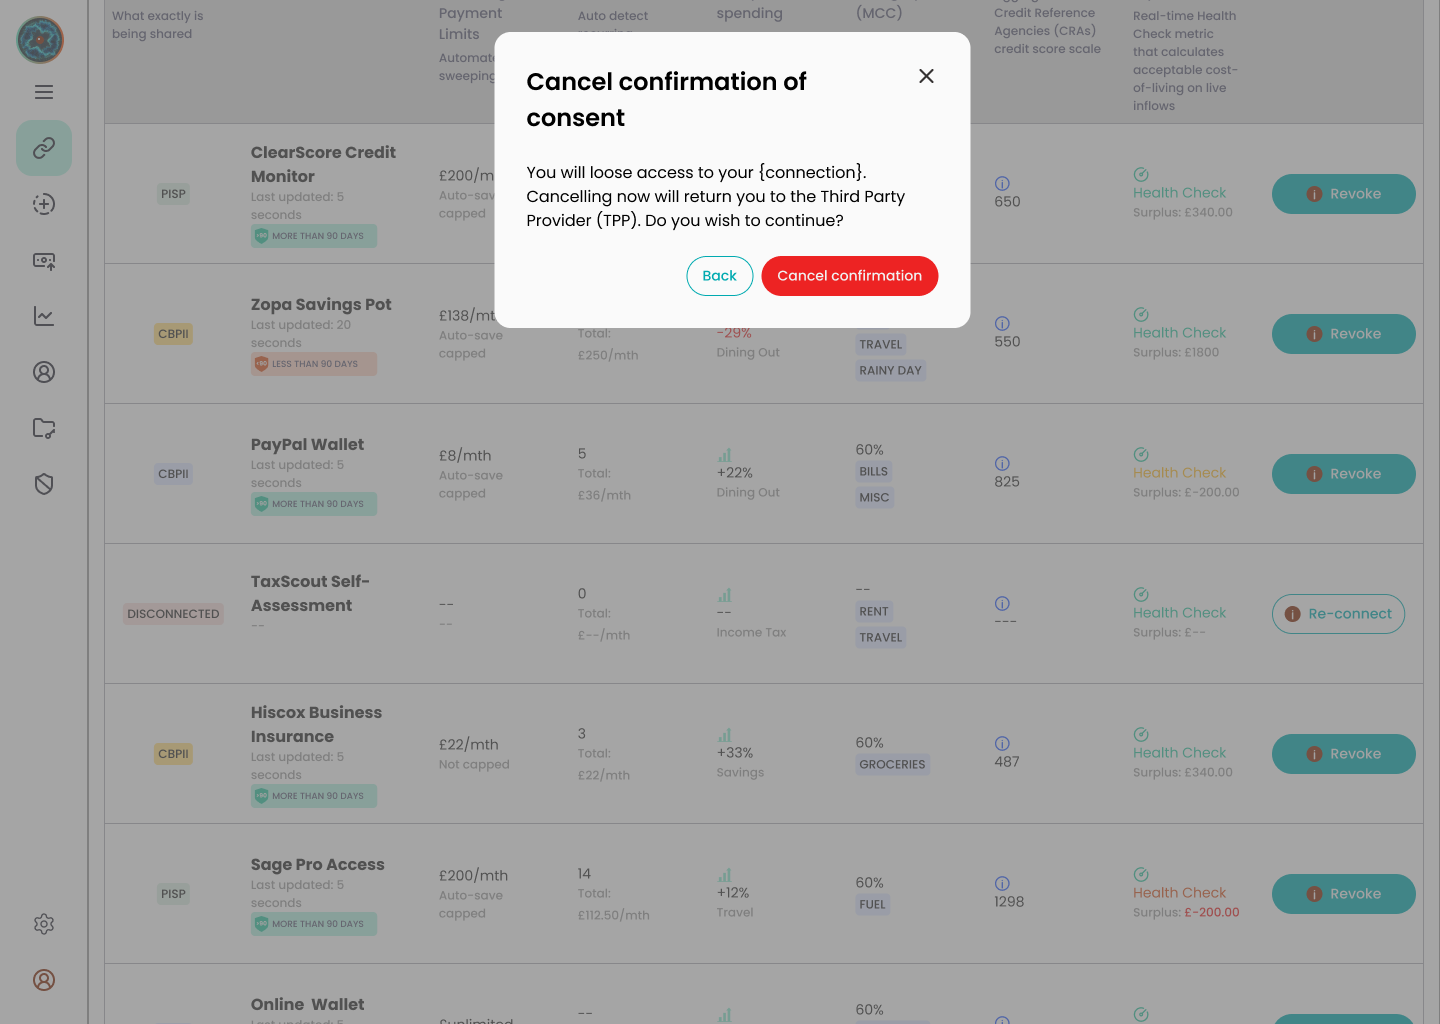Click the red Cancel confirmation button
Viewport: 1440px width, 1024px height.
849,276
